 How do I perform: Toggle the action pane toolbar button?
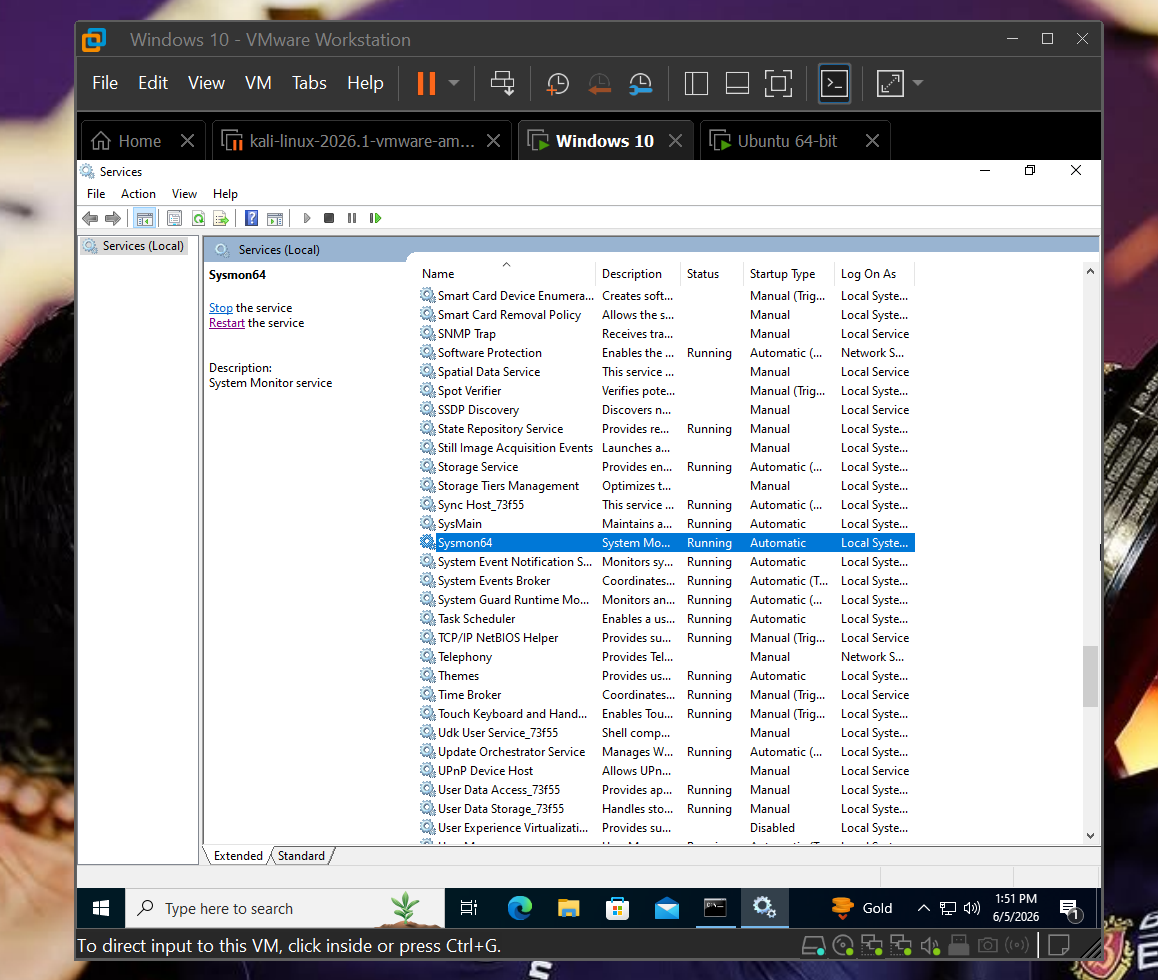(x=275, y=218)
